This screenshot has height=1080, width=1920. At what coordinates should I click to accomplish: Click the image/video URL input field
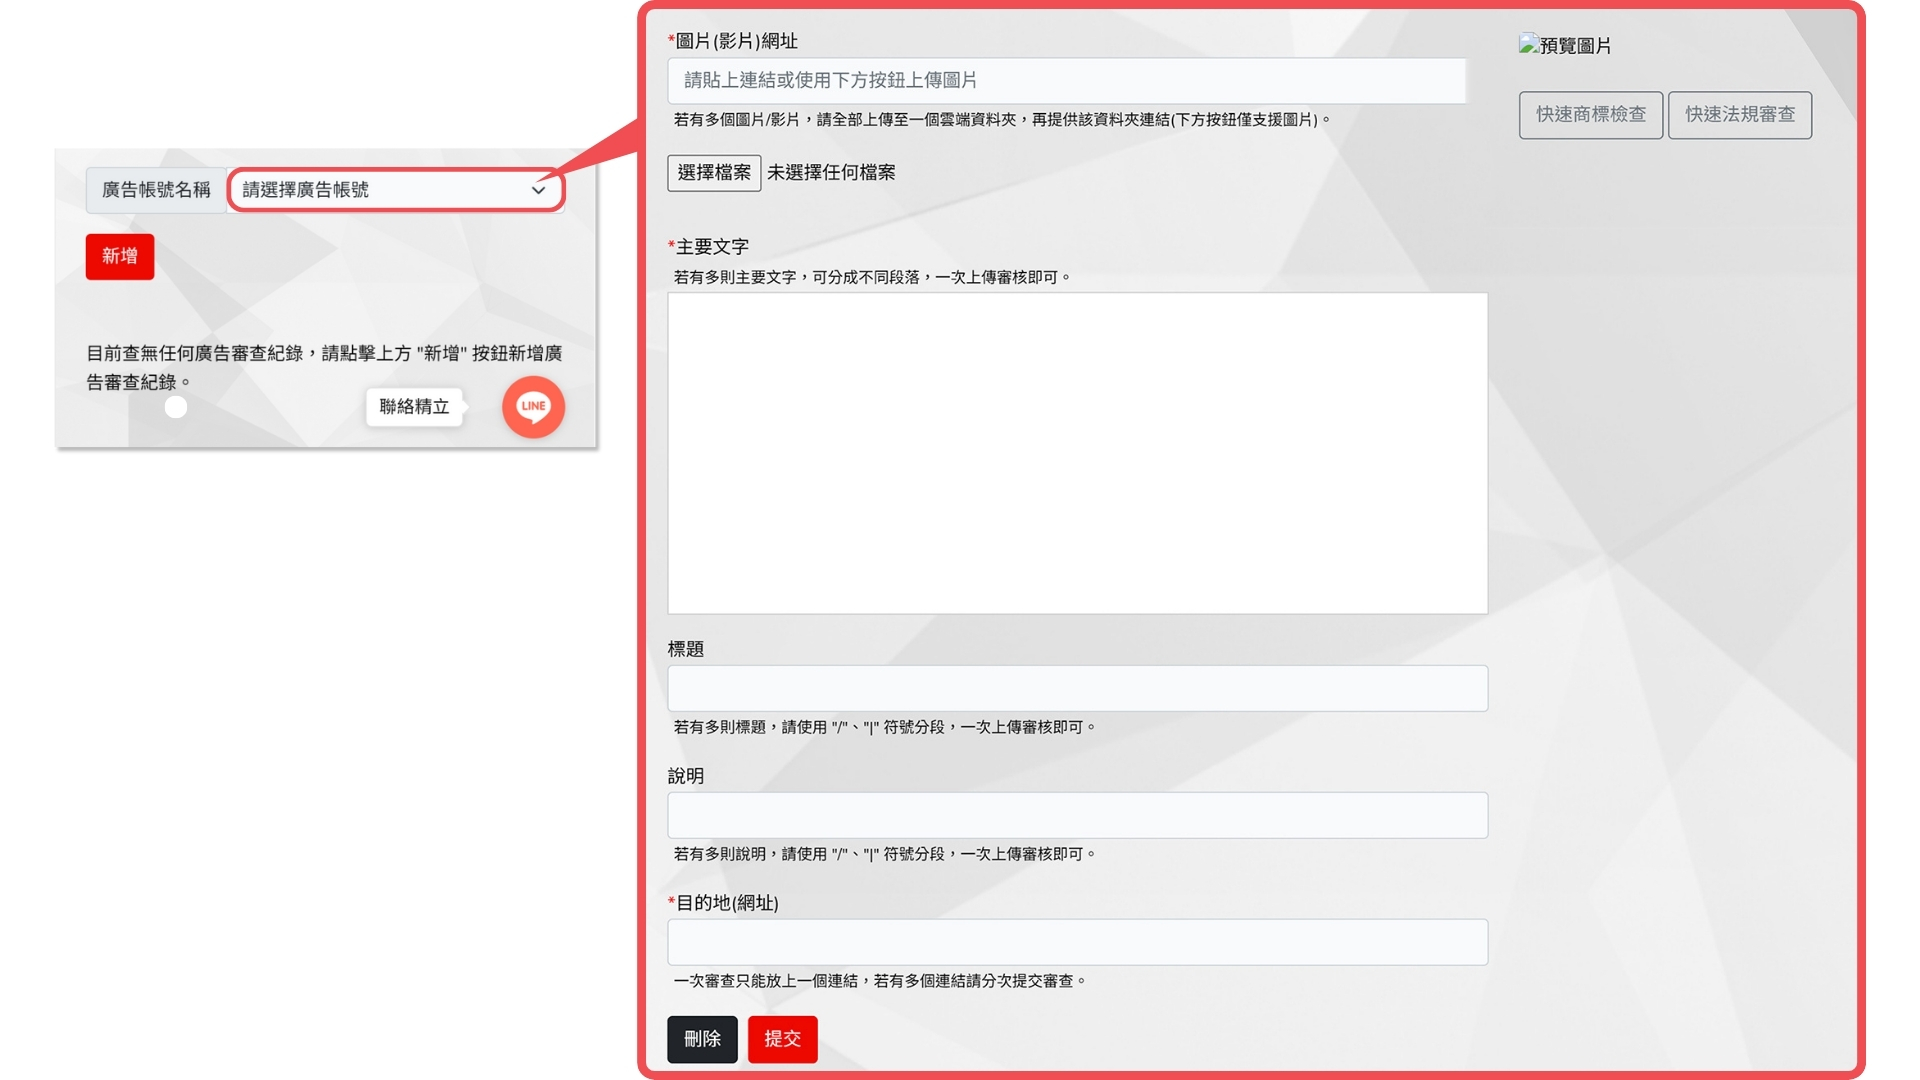tap(1066, 80)
